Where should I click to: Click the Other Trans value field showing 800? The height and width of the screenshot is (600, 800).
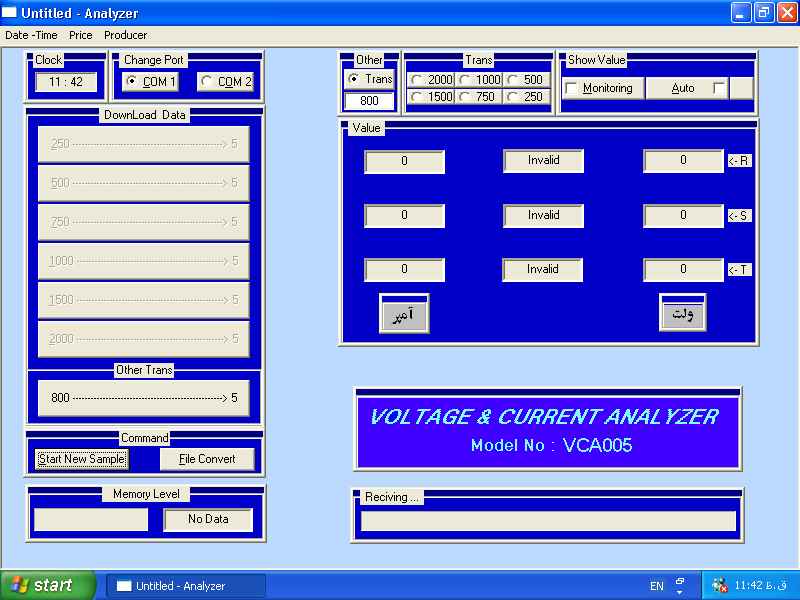tap(369, 101)
